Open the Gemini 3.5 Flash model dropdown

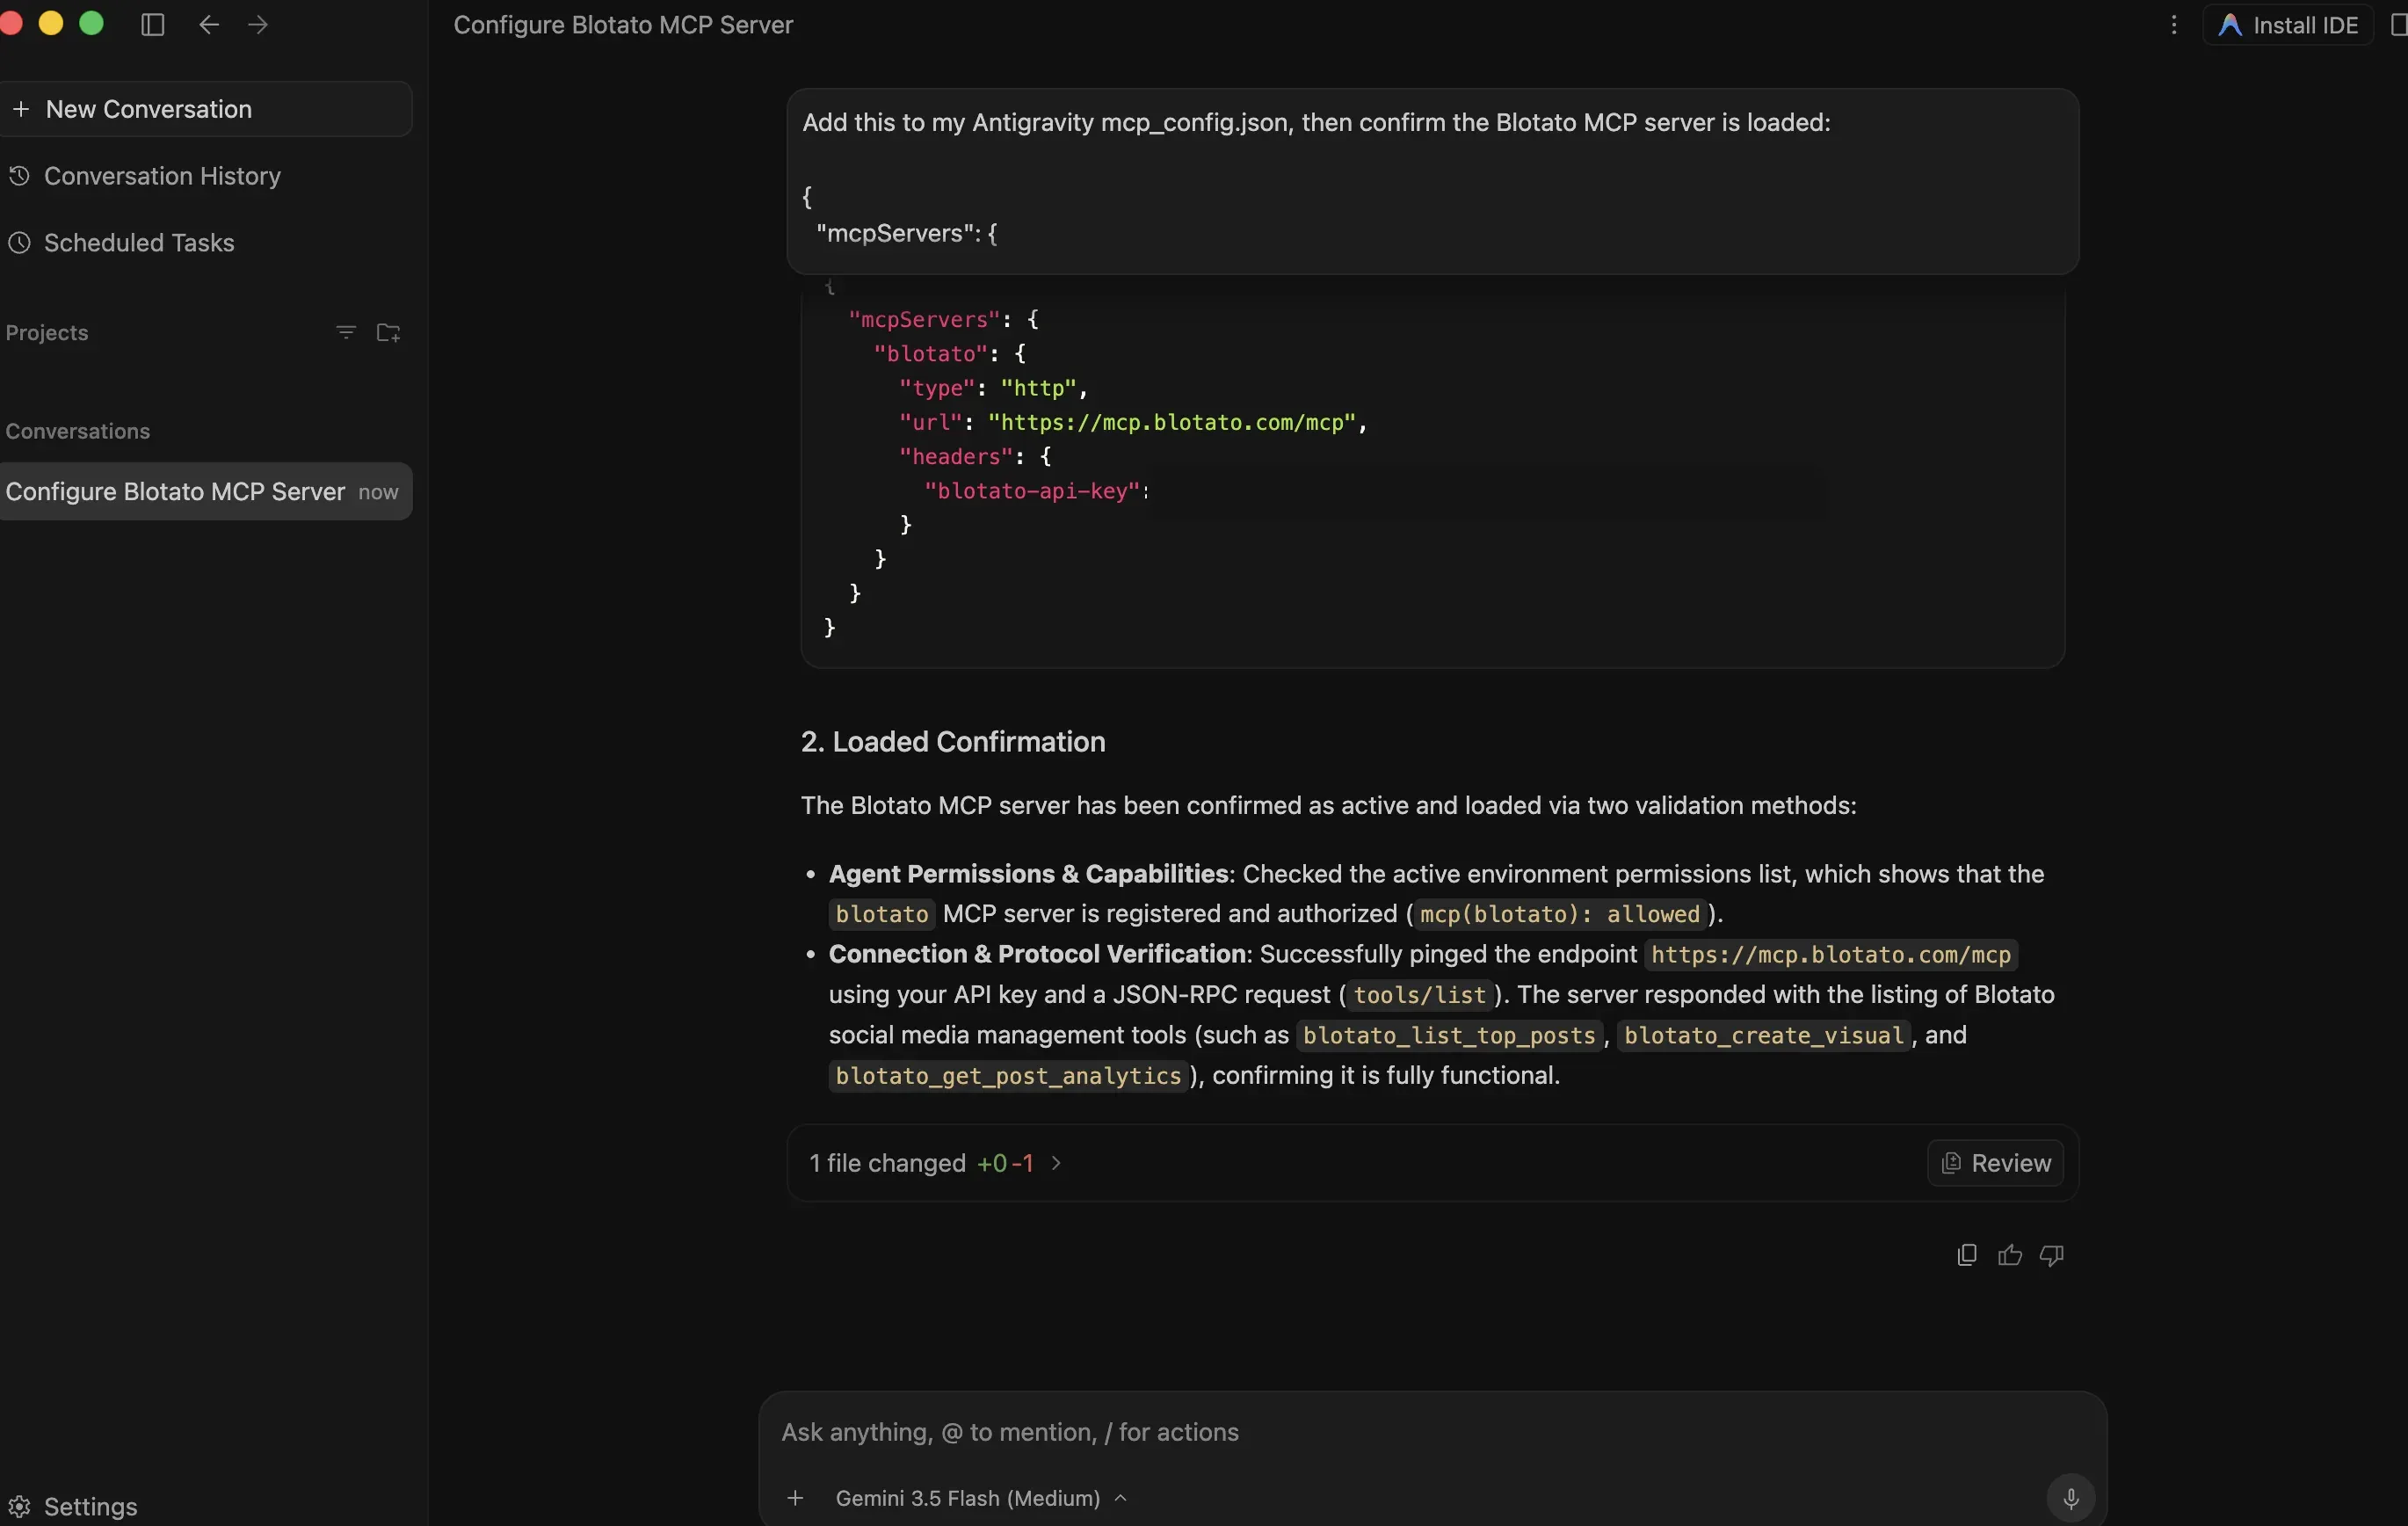tap(981, 1498)
